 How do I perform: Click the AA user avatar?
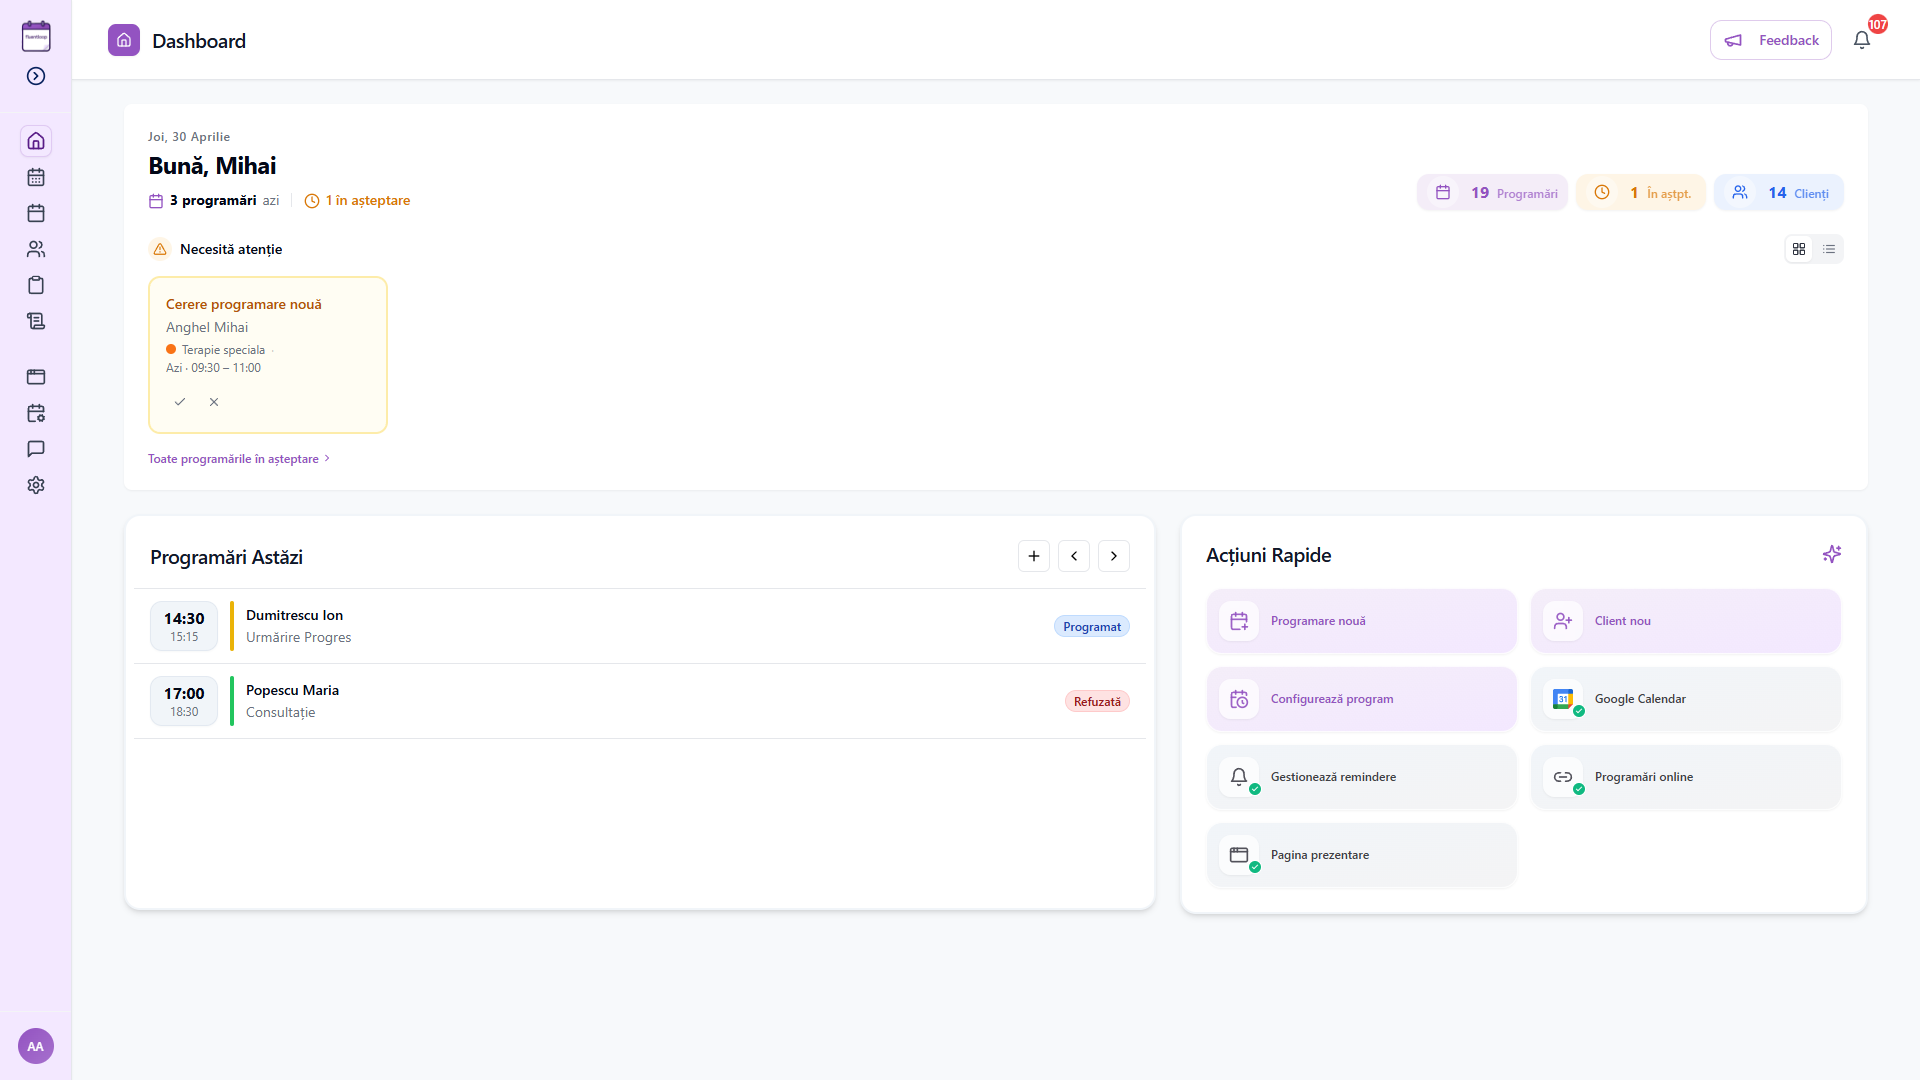[36, 1046]
